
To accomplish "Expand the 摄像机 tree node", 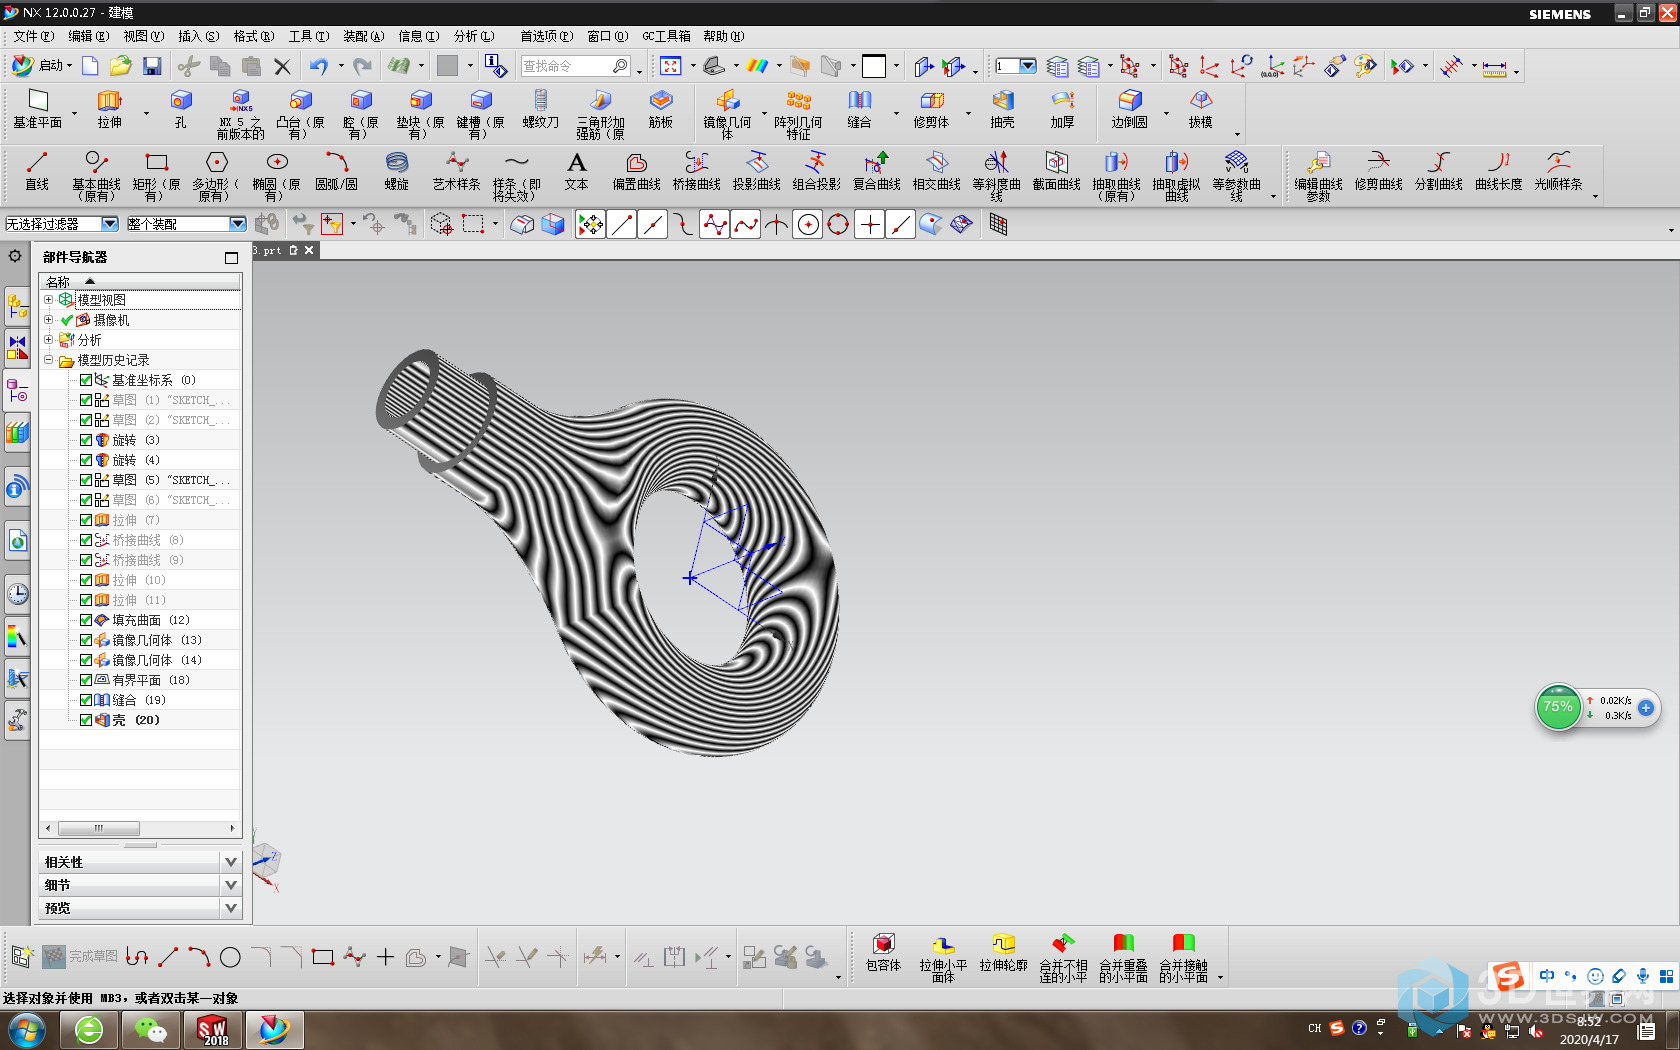I will [48, 319].
